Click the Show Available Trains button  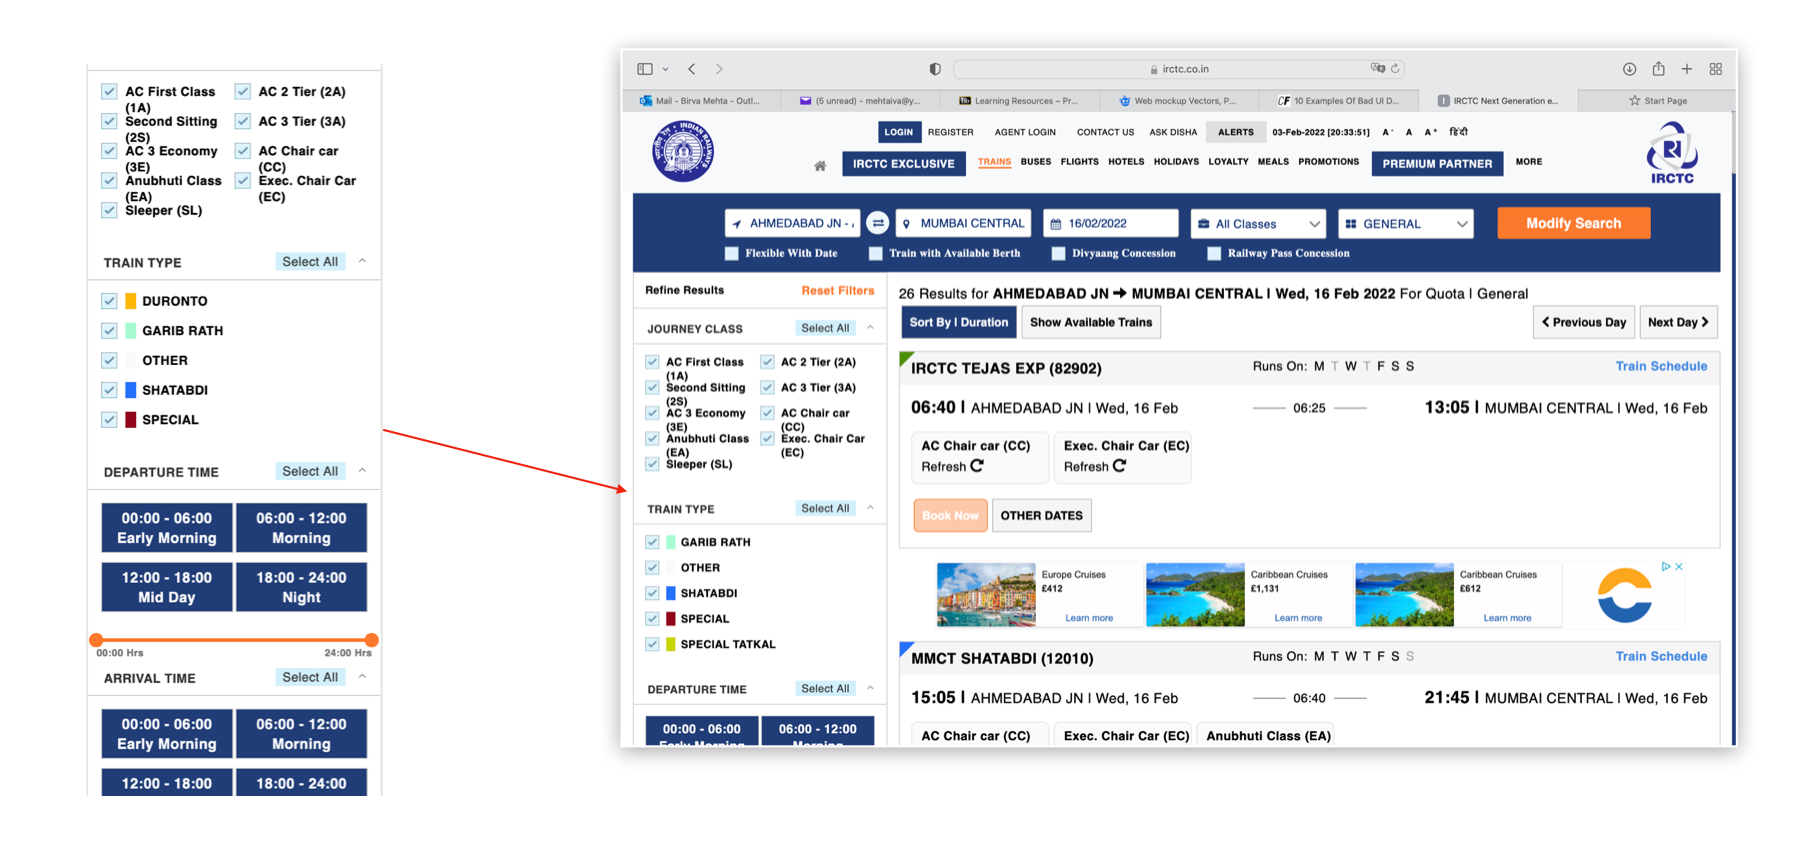coord(1091,322)
